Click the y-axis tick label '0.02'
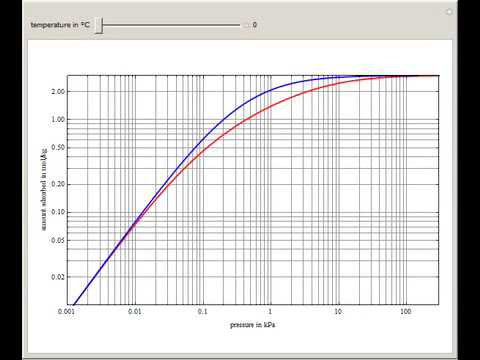The width and height of the screenshot is (480, 360). point(58,277)
